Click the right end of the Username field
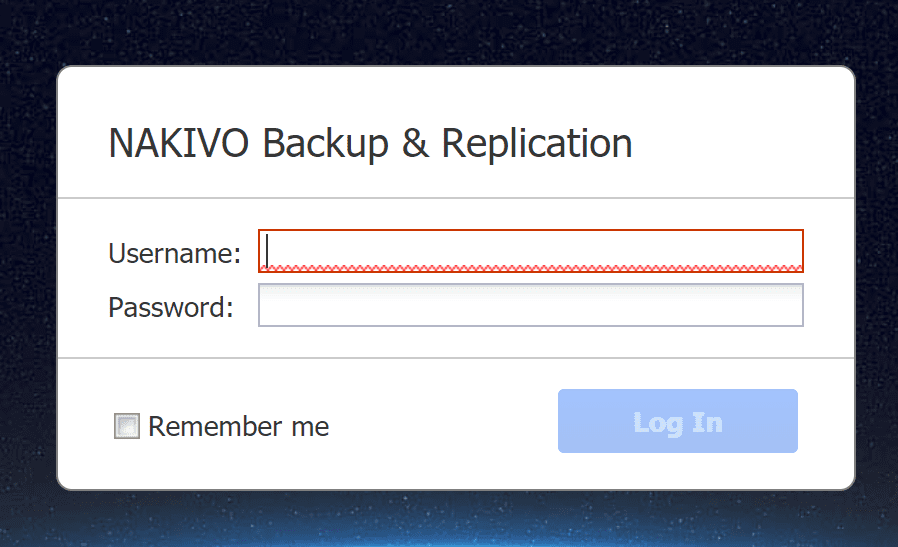The image size is (898, 547). pos(790,251)
